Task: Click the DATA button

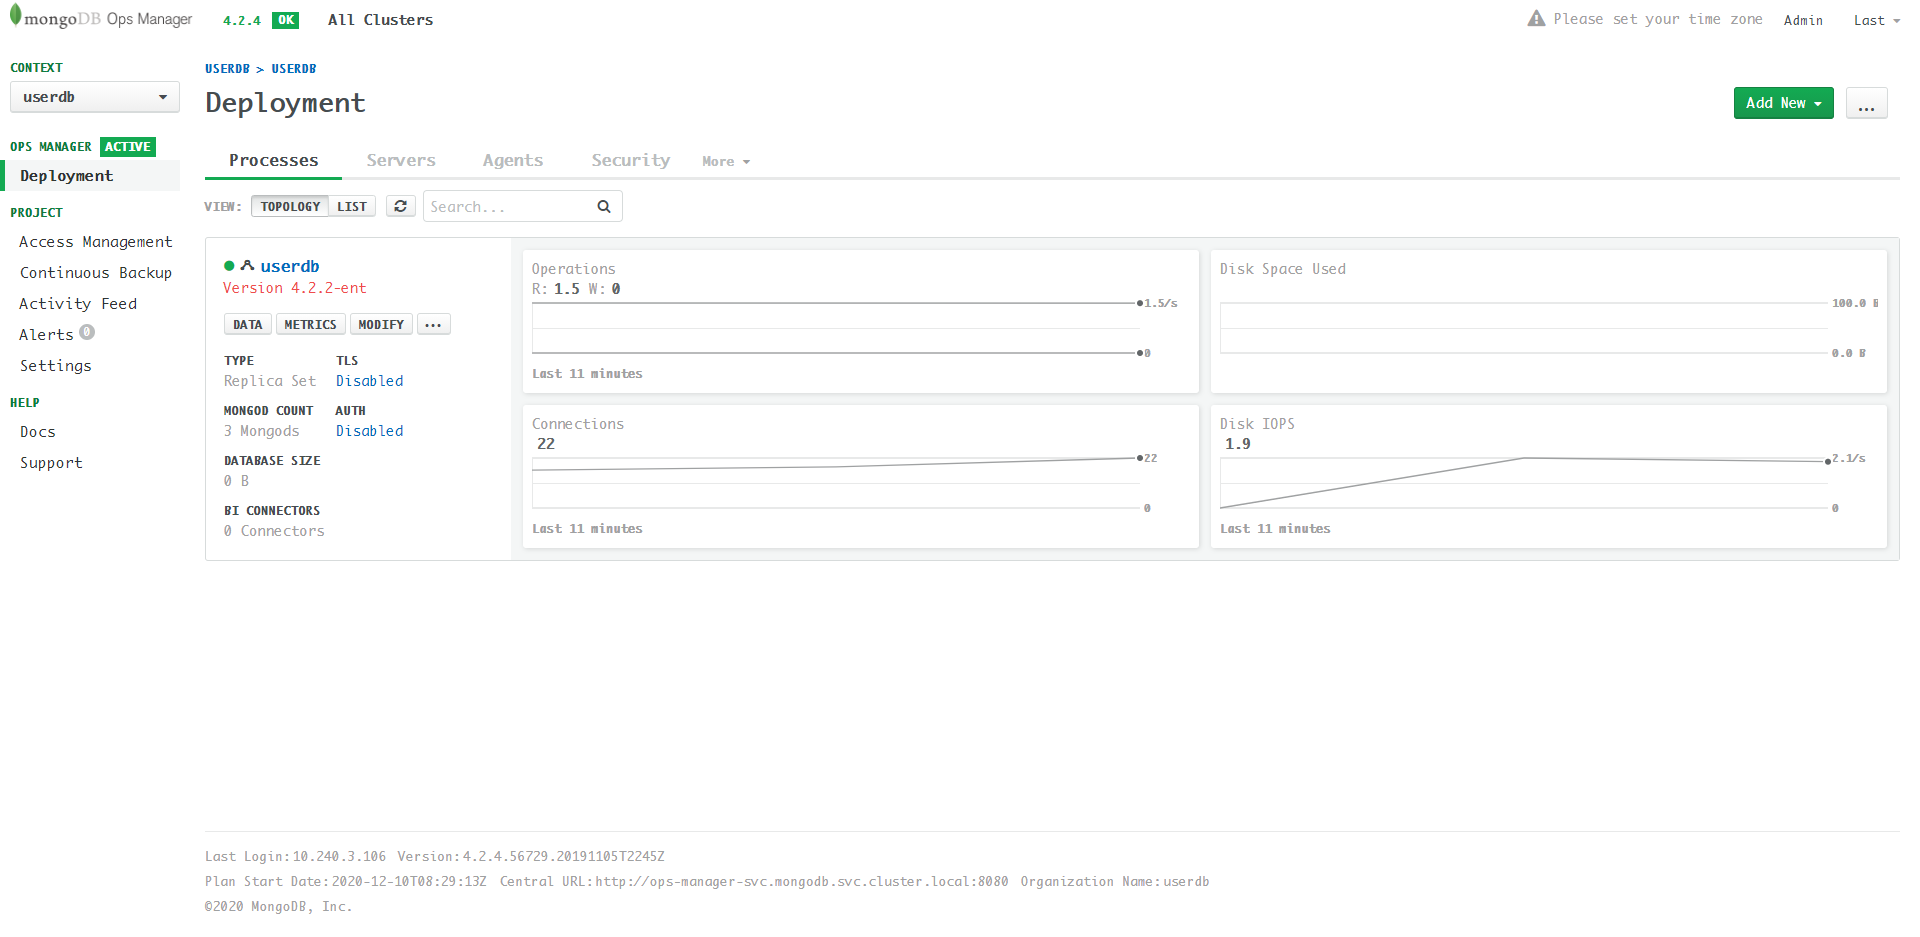Action: [x=247, y=324]
